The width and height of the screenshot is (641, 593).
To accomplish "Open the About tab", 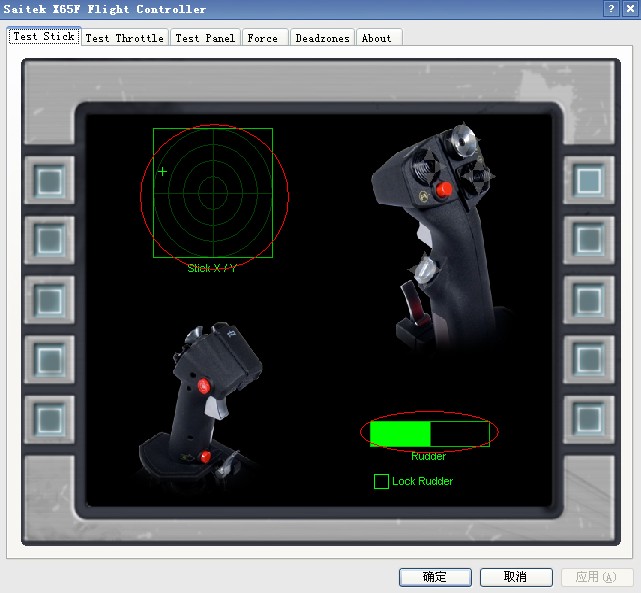I will point(379,38).
